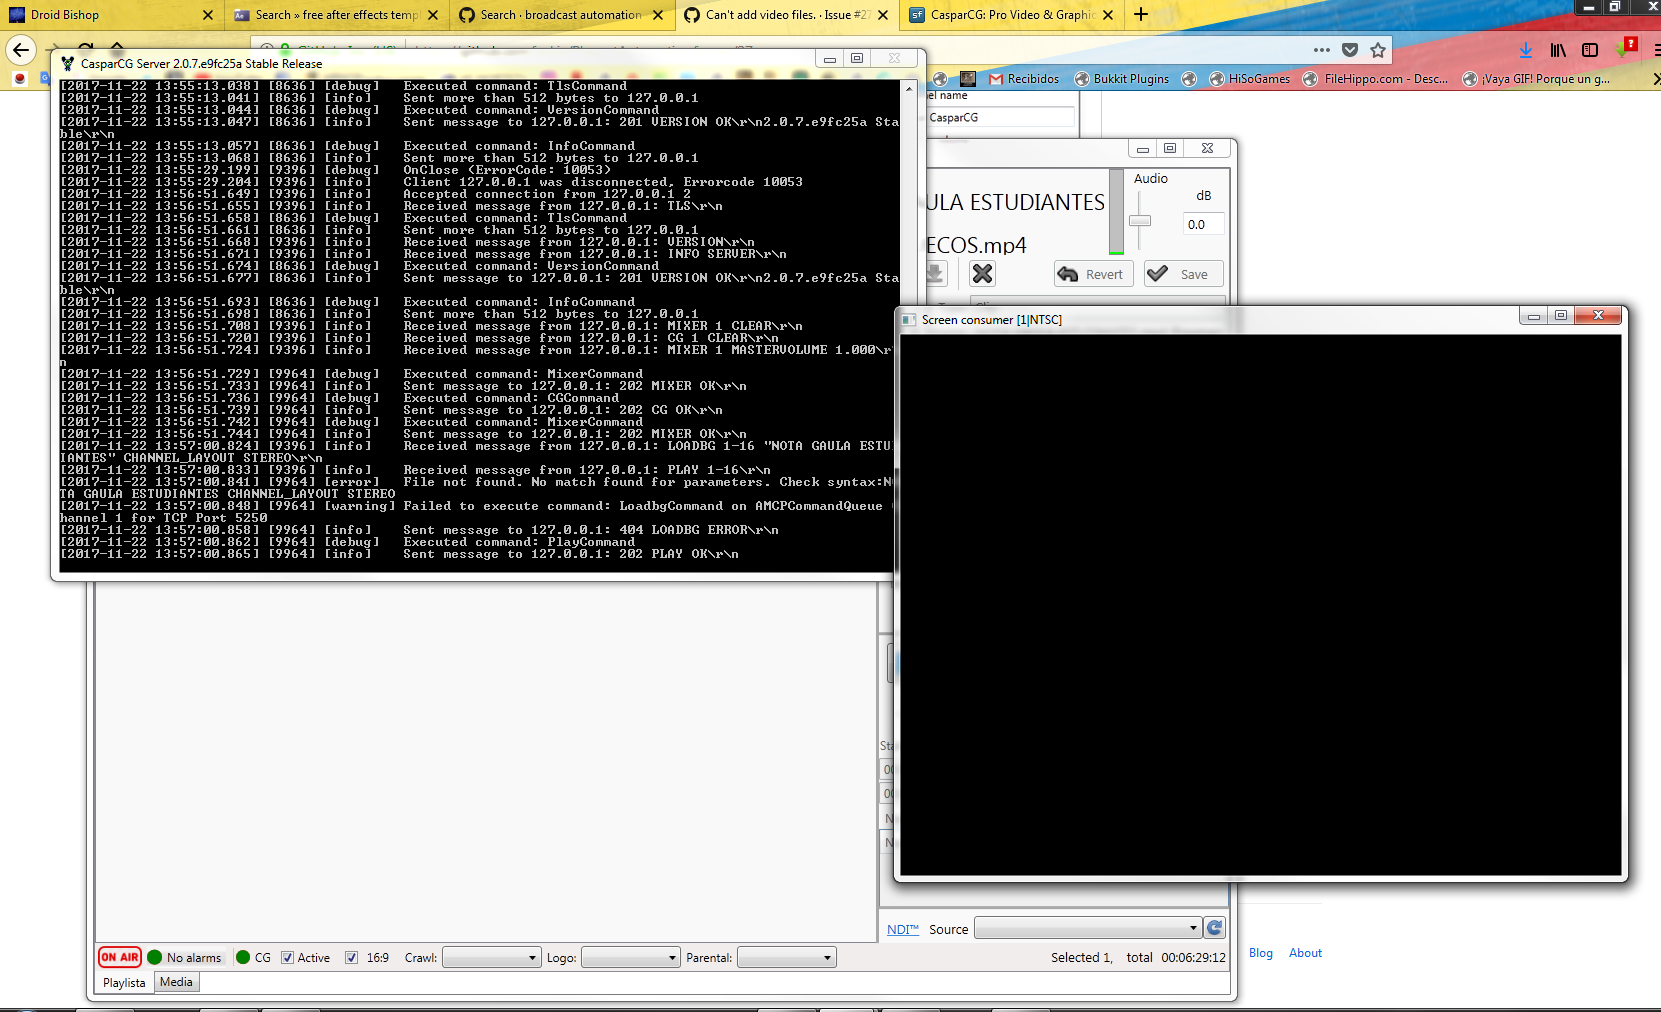Viewport: 1661px width, 1012px height.
Task: Click the green download extension icon with red badge
Action: [x=1626, y=47]
